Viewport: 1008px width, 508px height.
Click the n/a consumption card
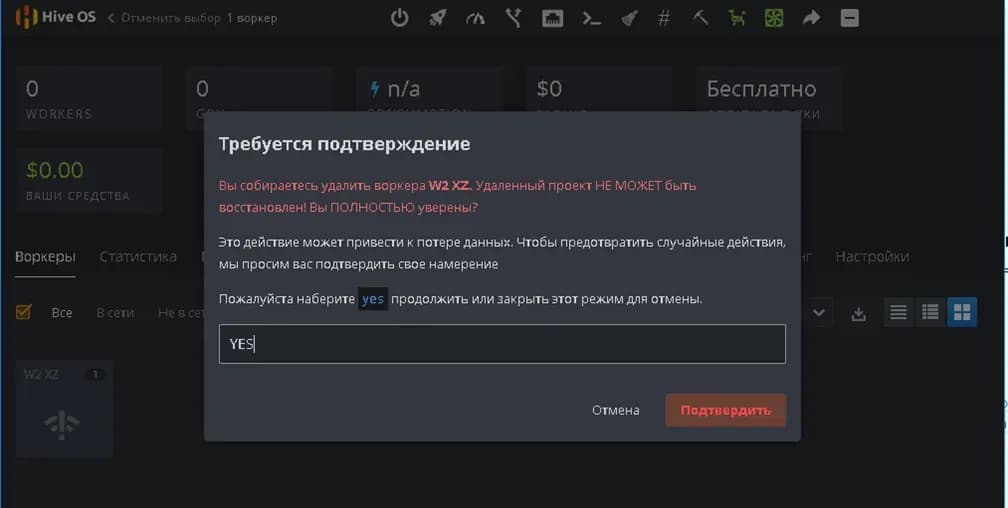(x=429, y=90)
